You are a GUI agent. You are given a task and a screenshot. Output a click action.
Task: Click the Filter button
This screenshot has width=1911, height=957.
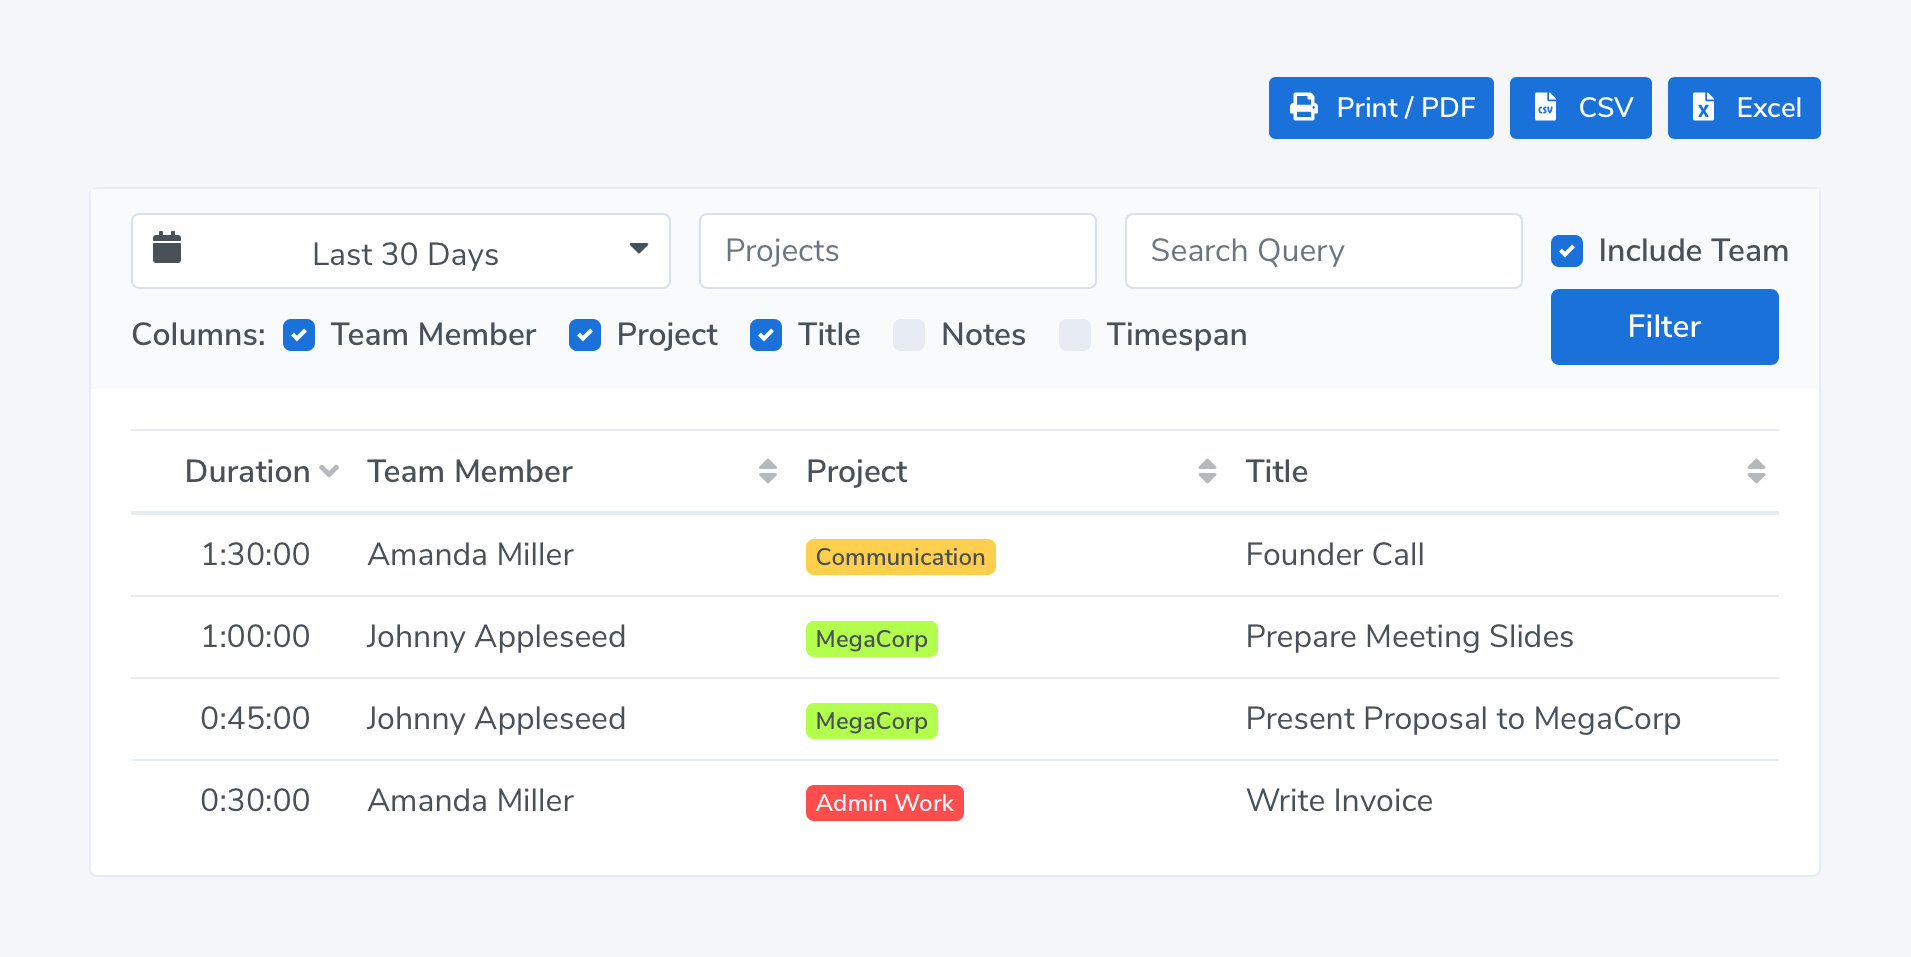(x=1664, y=327)
